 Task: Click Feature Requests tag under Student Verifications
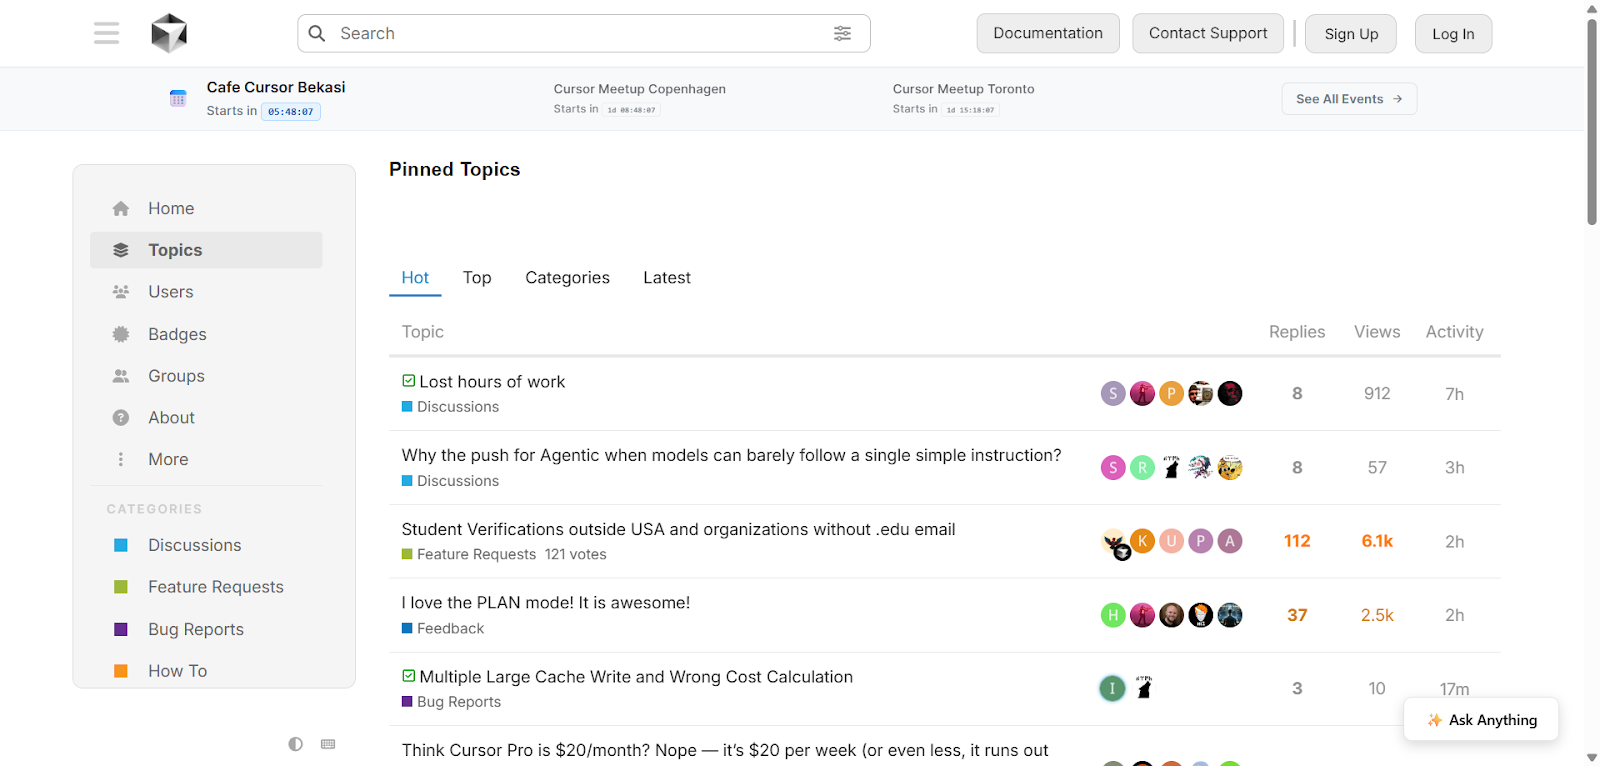click(469, 554)
